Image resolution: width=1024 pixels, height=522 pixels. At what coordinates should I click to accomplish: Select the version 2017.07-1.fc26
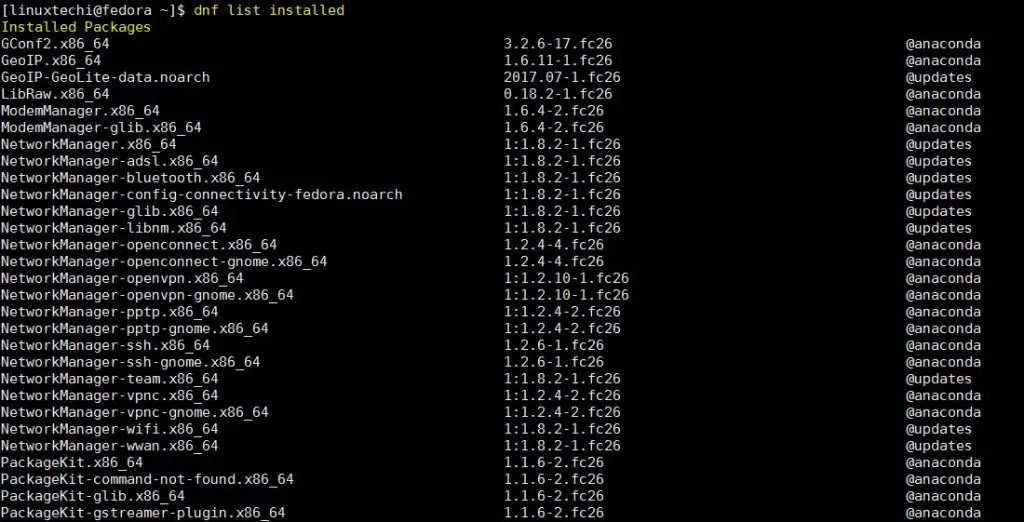click(x=562, y=78)
